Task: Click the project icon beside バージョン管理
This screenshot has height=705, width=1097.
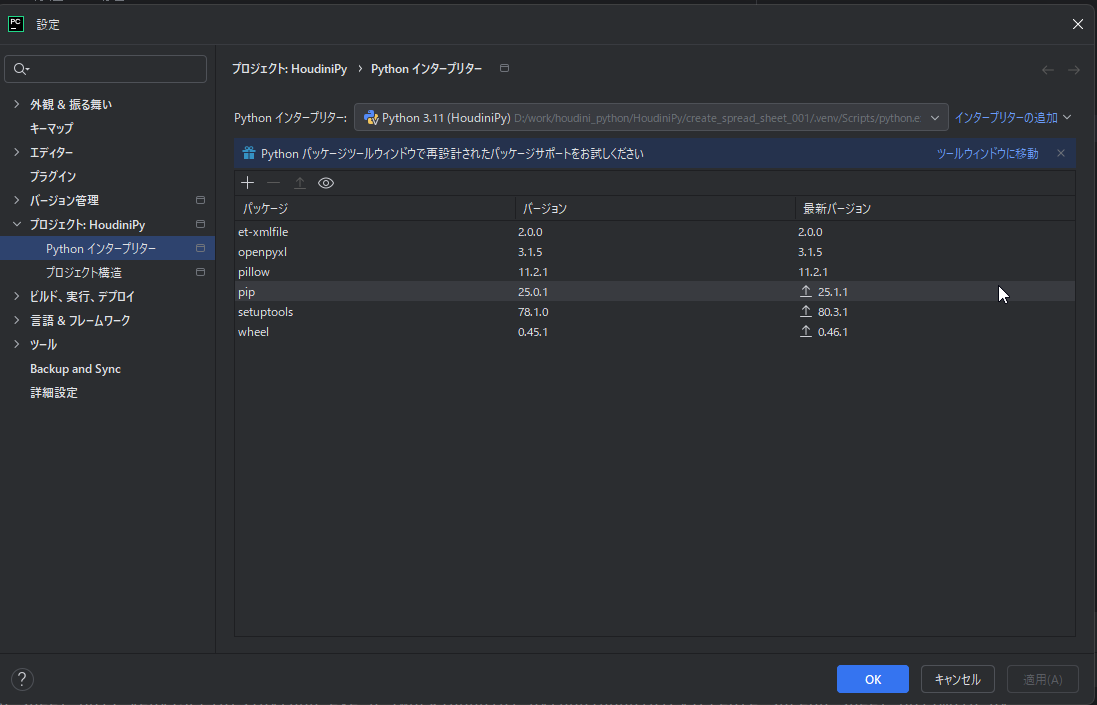Action: pyautogui.click(x=200, y=200)
